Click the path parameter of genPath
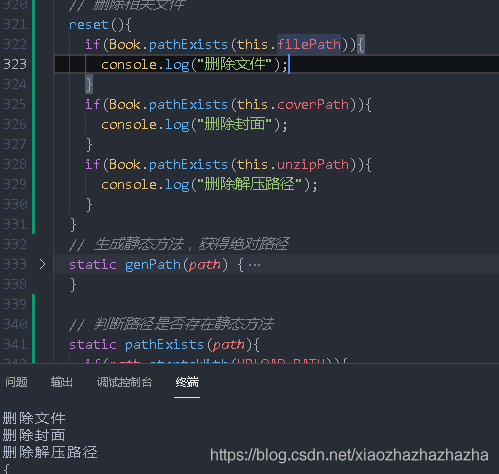Image resolution: width=499 pixels, height=474 pixels. point(204,265)
